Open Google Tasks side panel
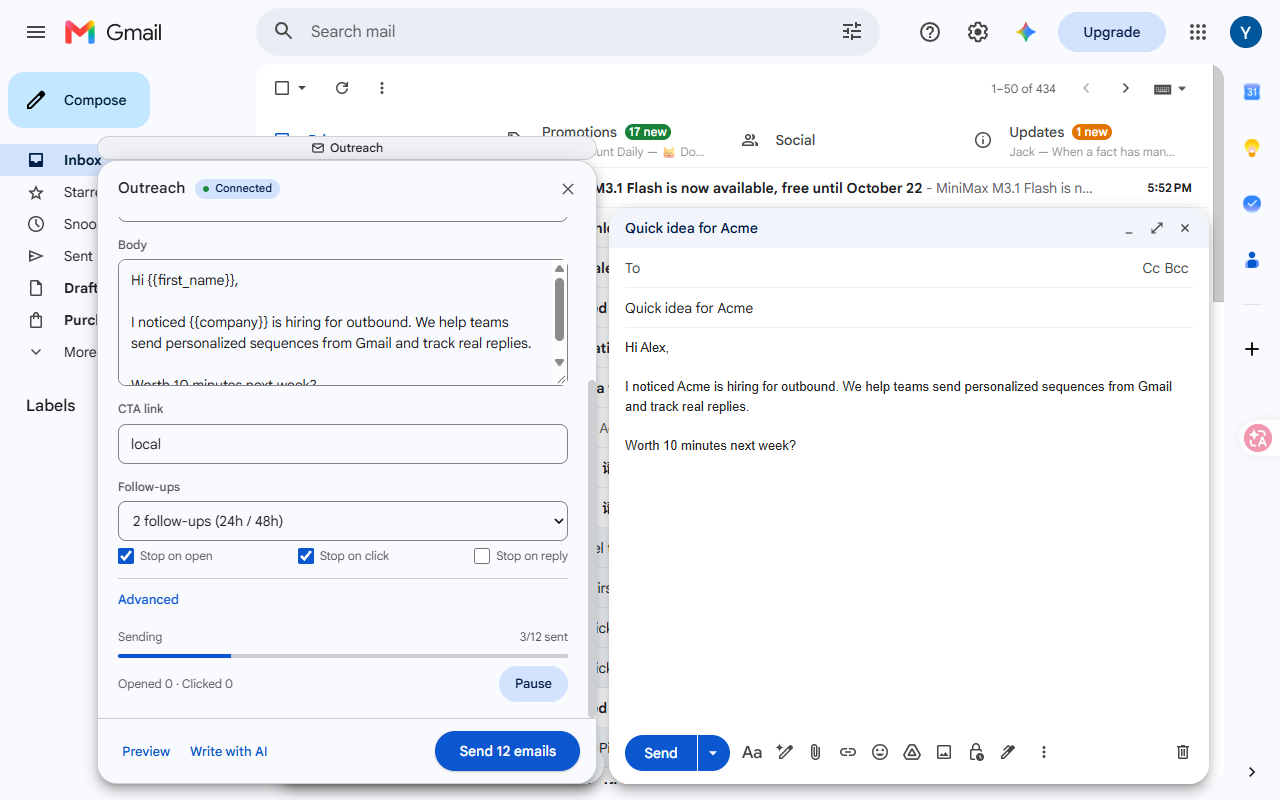 coord(1252,203)
